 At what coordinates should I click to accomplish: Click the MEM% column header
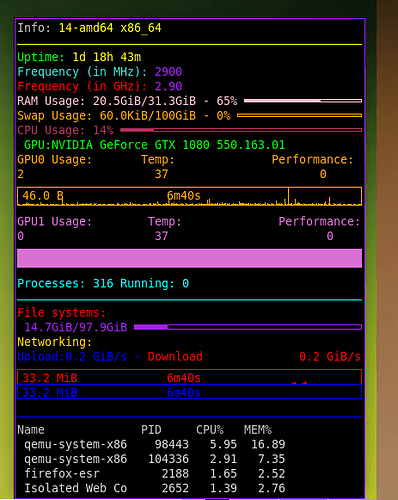click(x=258, y=430)
